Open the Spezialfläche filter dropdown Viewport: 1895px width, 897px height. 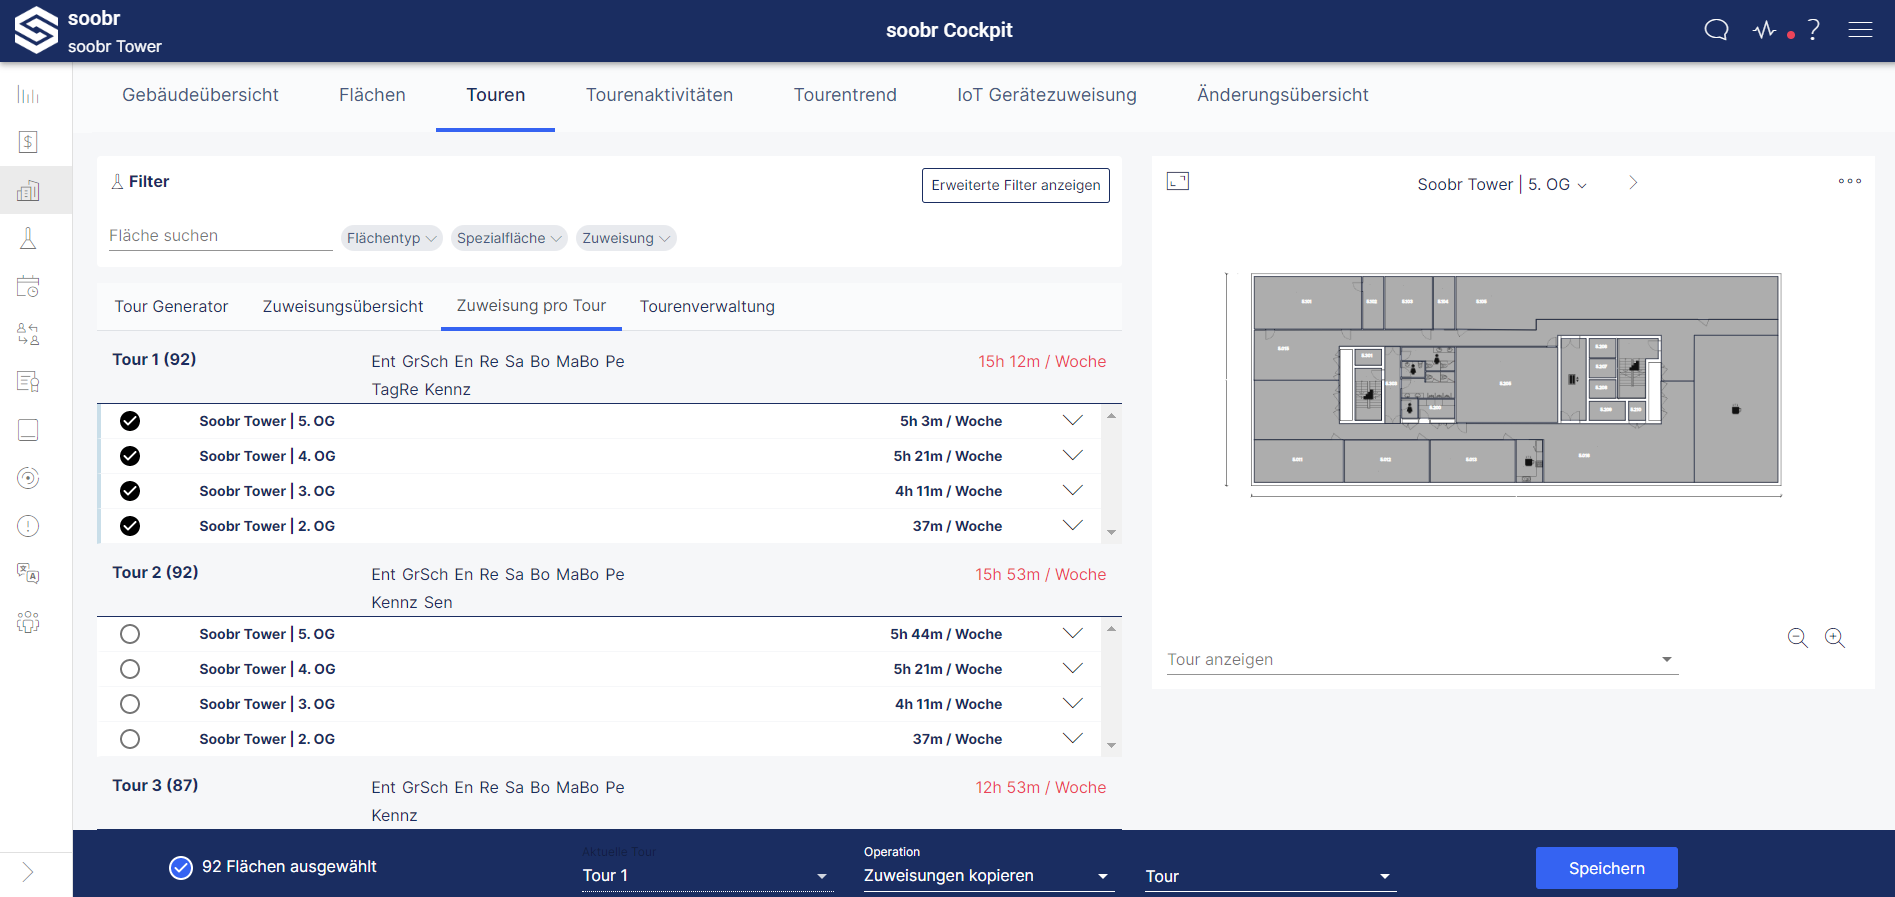(x=509, y=238)
